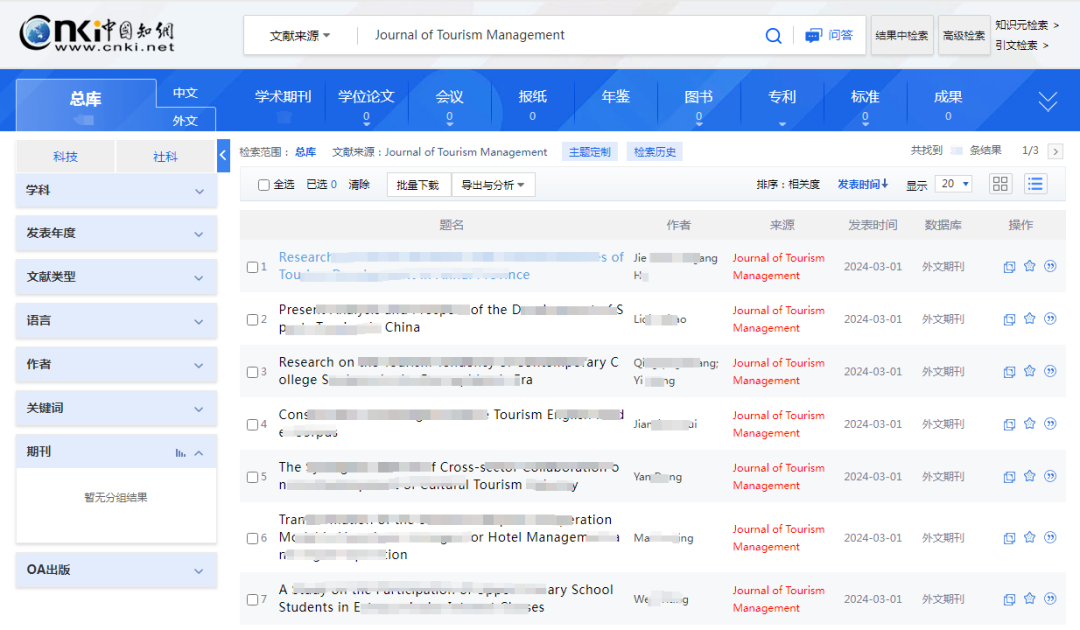
Task: Open the 问答 chat assistant icon
Action: coord(813,36)
